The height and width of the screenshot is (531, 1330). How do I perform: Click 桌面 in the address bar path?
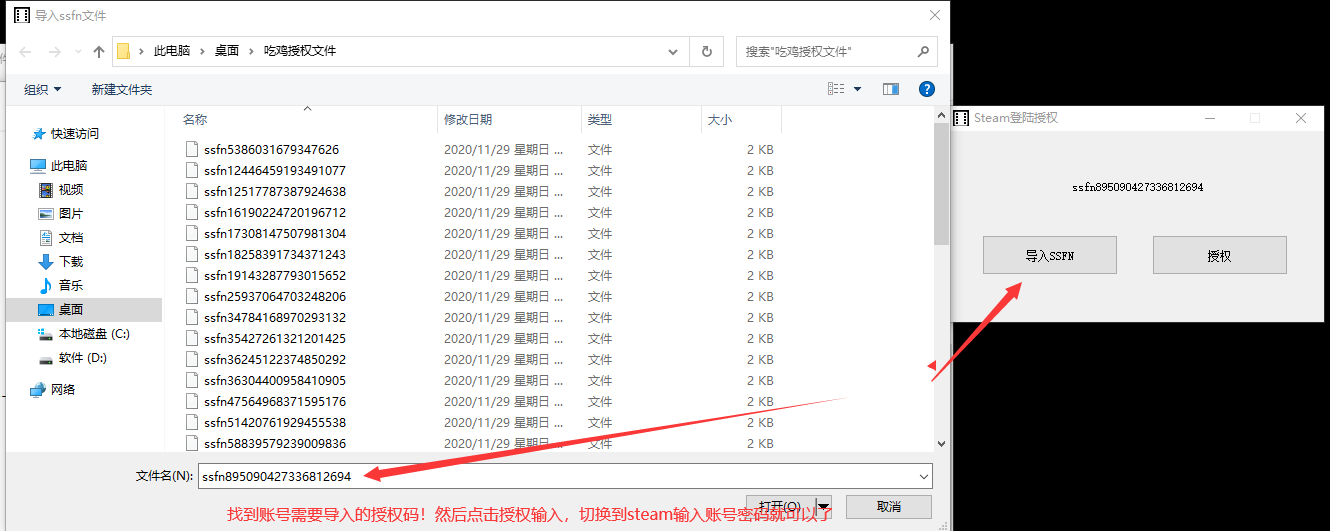coord(227,51)
